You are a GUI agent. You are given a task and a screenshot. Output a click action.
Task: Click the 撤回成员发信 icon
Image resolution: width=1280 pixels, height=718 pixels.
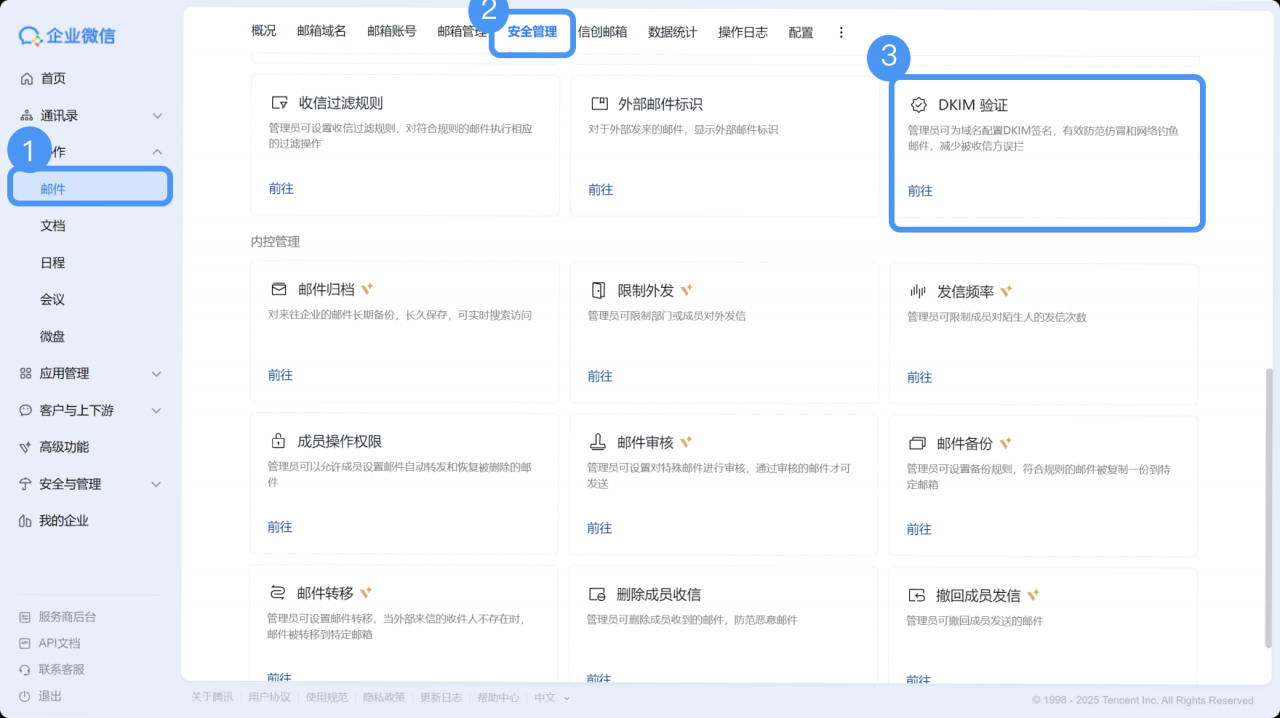[917, 595]
